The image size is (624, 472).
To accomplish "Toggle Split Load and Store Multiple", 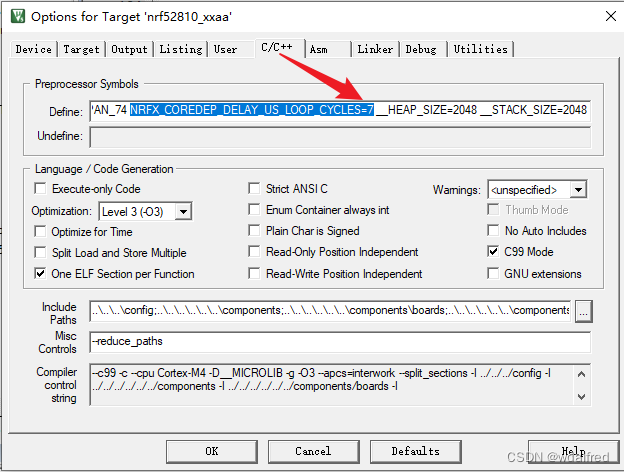I will coord(40,252).
